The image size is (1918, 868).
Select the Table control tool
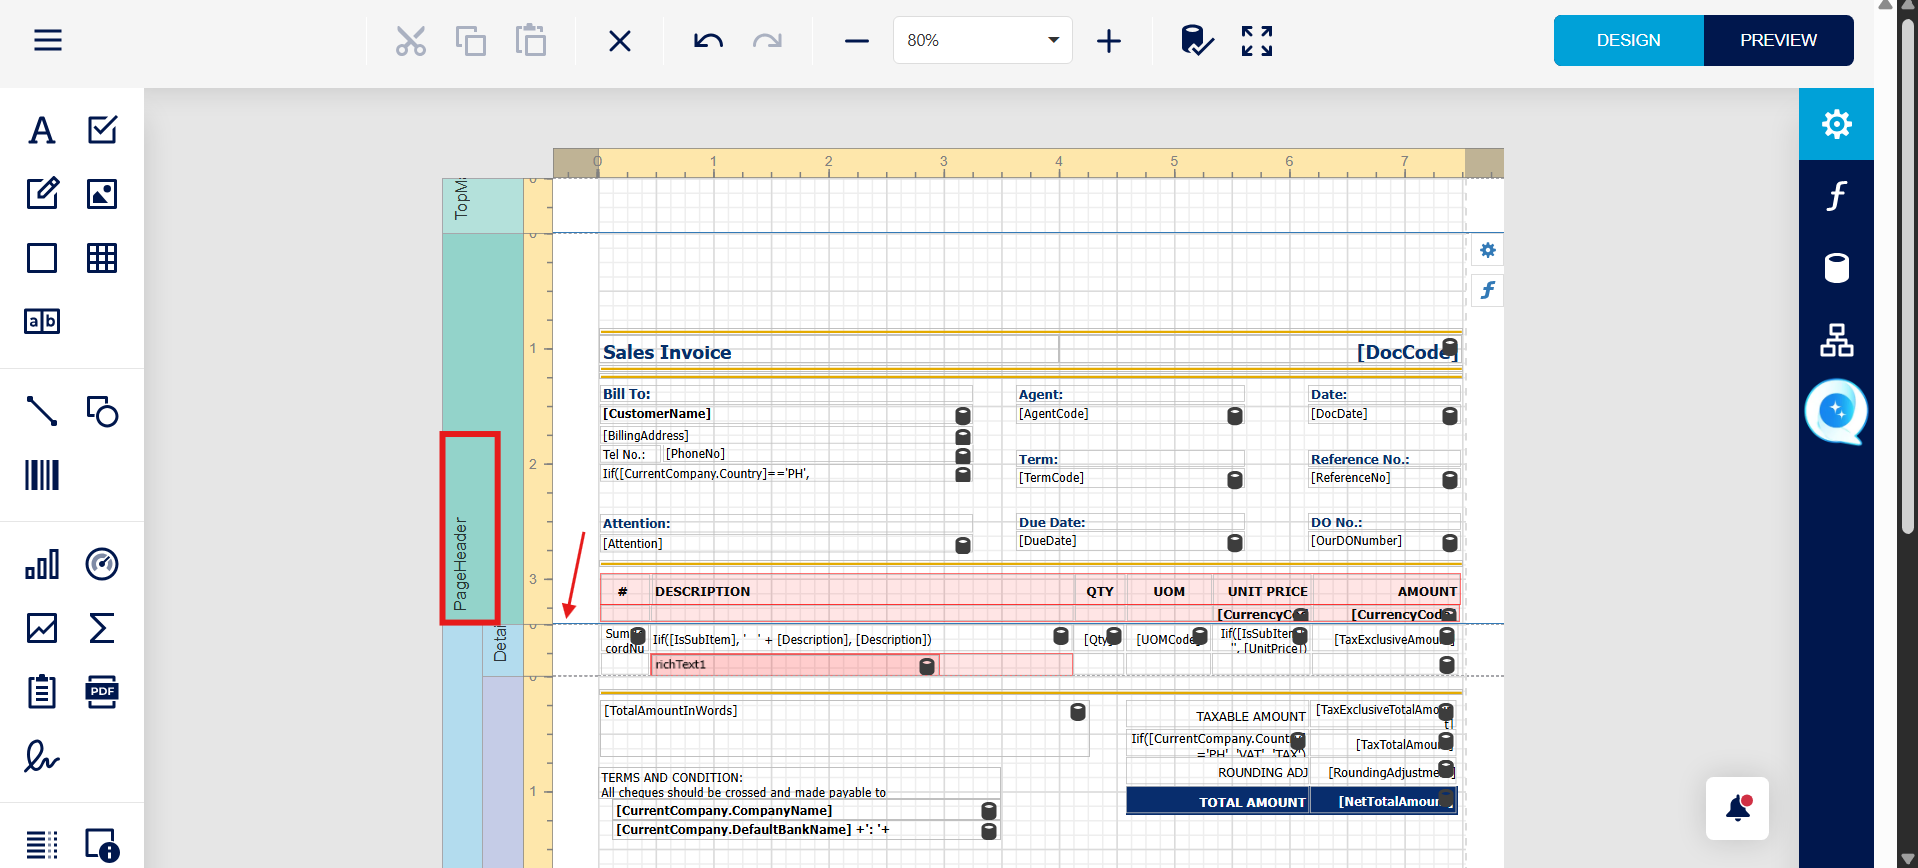pyautogui.click(x=102, y=258)
